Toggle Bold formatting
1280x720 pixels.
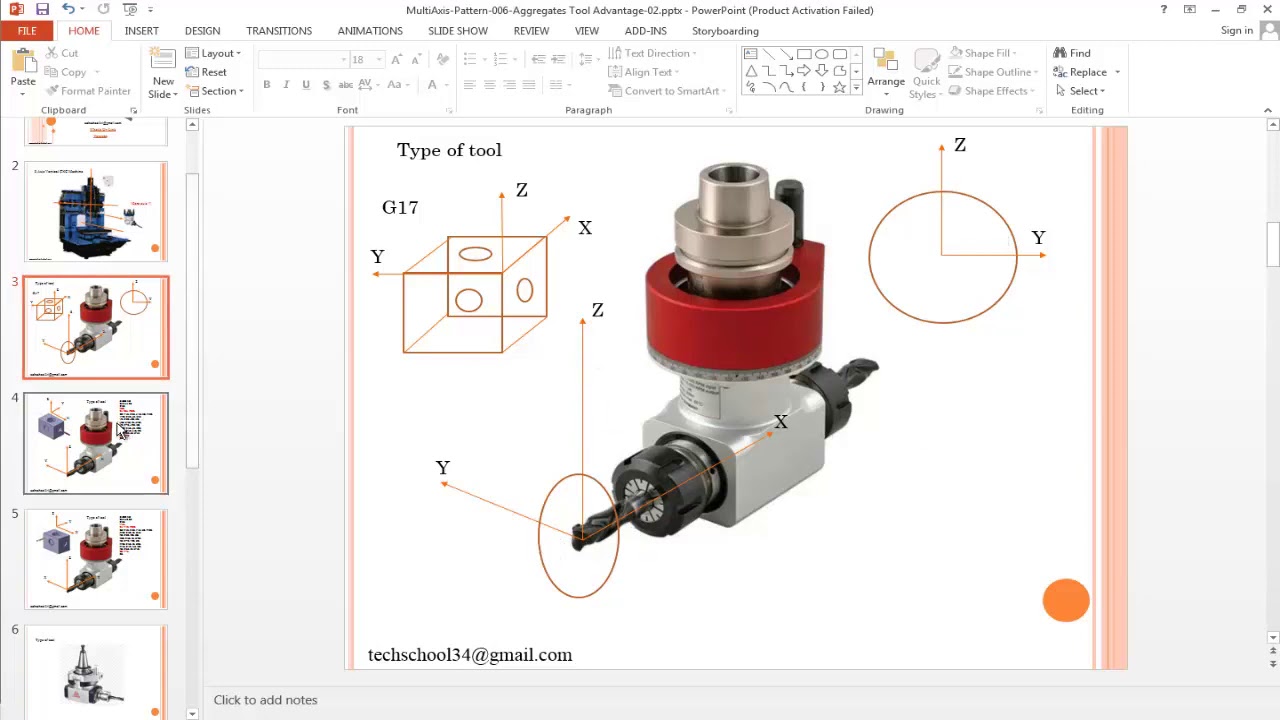point(267,85)
